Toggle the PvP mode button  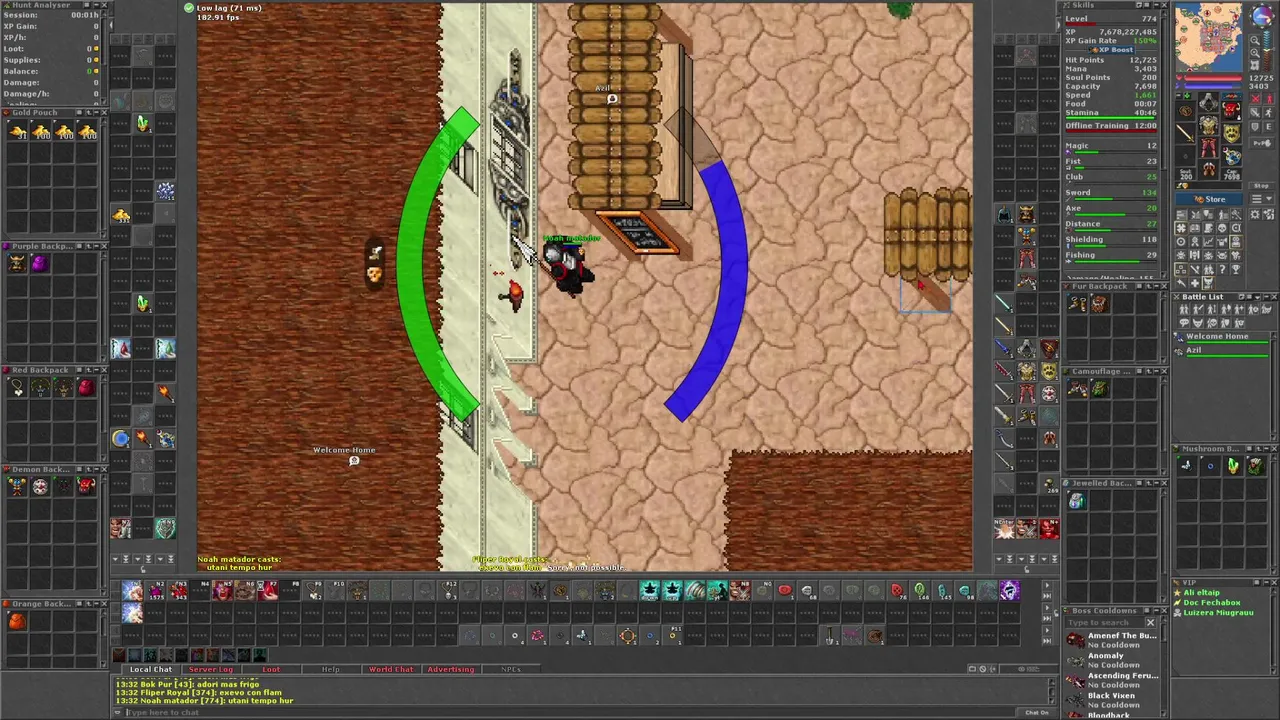tap(1262, 143)
